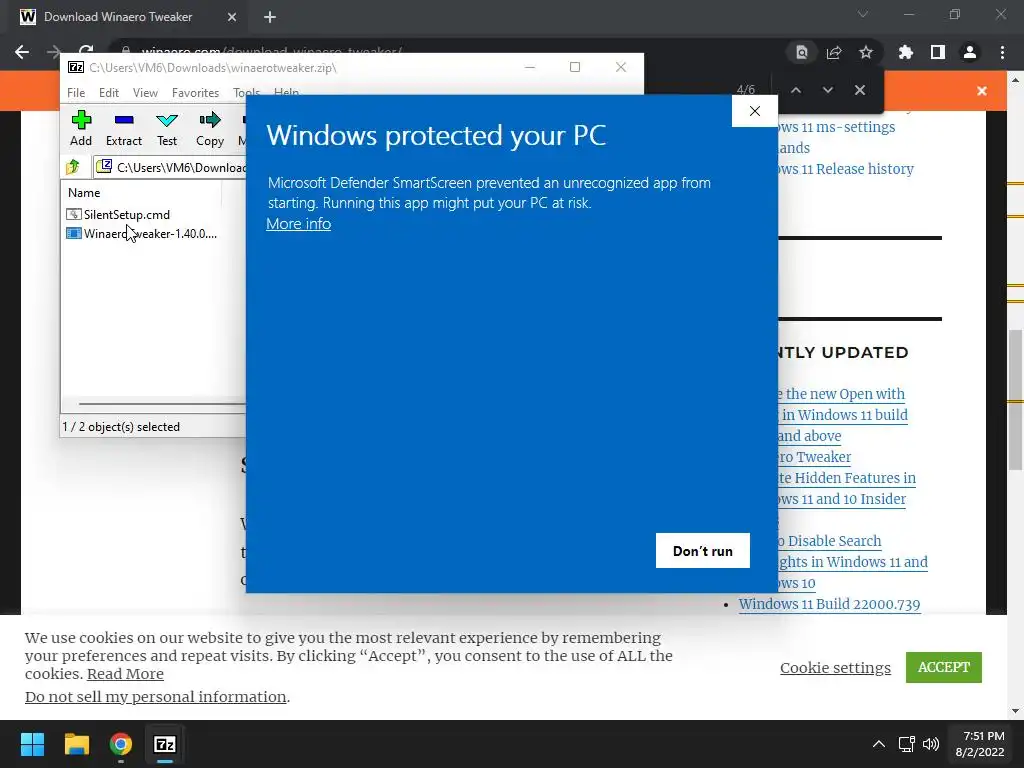Open the new tab plus button
Screen dimensions: 1024x768
pos(270,17)
